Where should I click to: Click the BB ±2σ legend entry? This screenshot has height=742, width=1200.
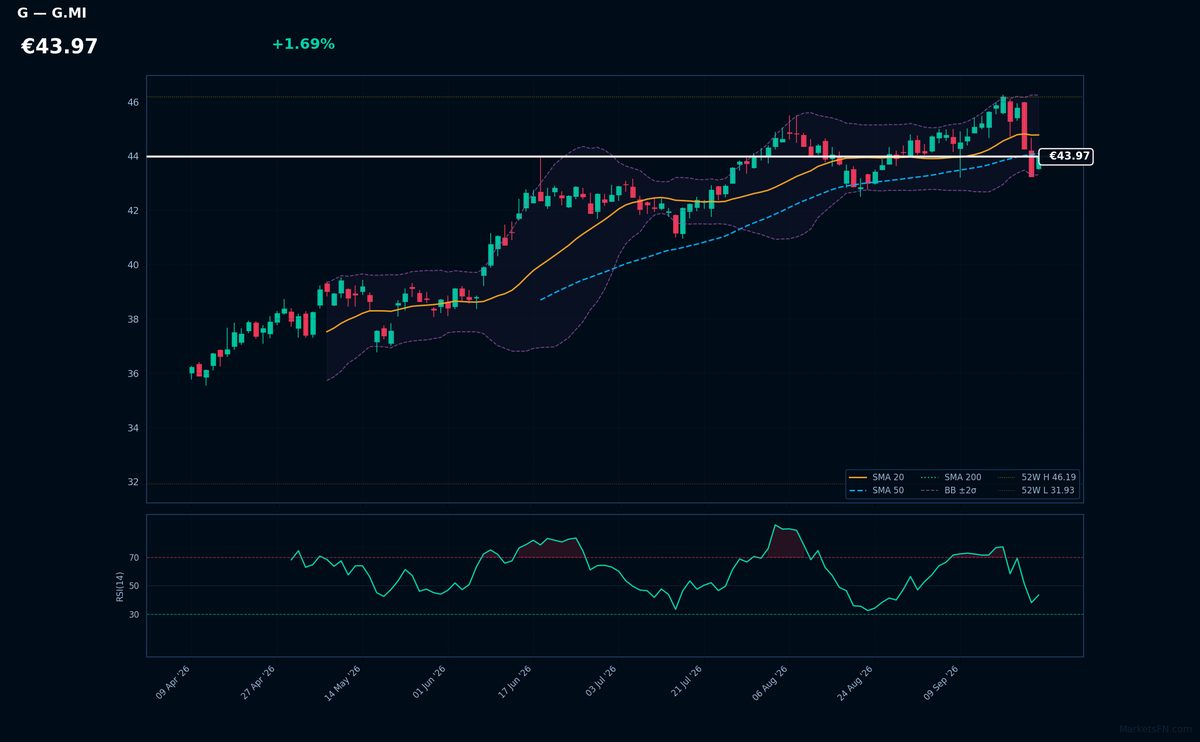tap(948, 491)
